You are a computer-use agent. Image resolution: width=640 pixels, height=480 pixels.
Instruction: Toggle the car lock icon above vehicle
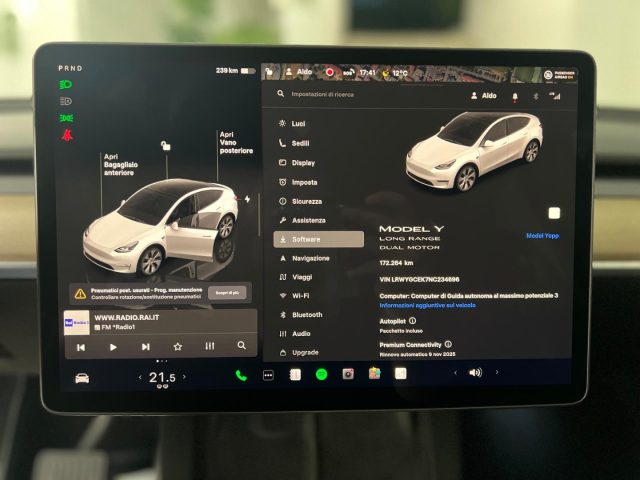(165, 146)
